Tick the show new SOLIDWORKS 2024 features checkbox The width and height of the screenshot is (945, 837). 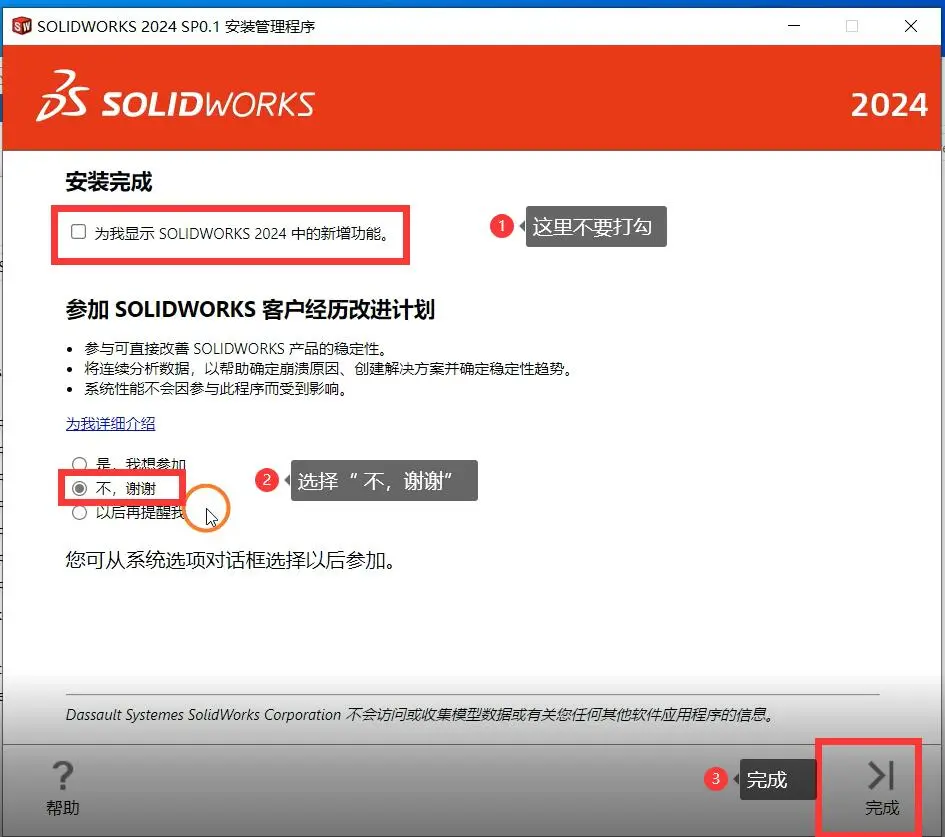78,232
